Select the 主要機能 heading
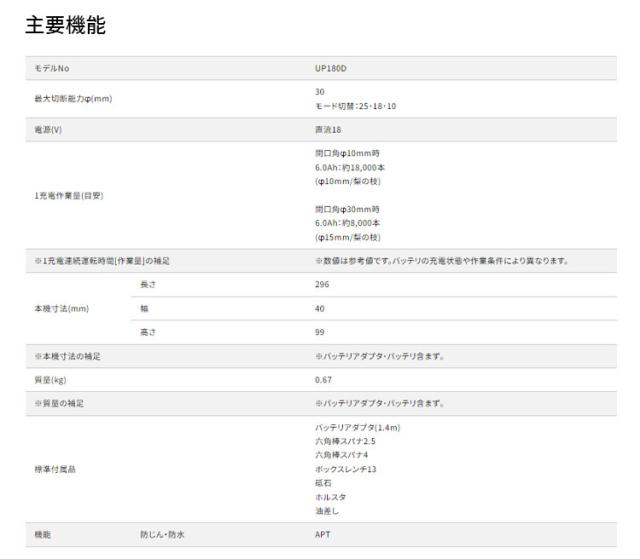 [66, 25]
